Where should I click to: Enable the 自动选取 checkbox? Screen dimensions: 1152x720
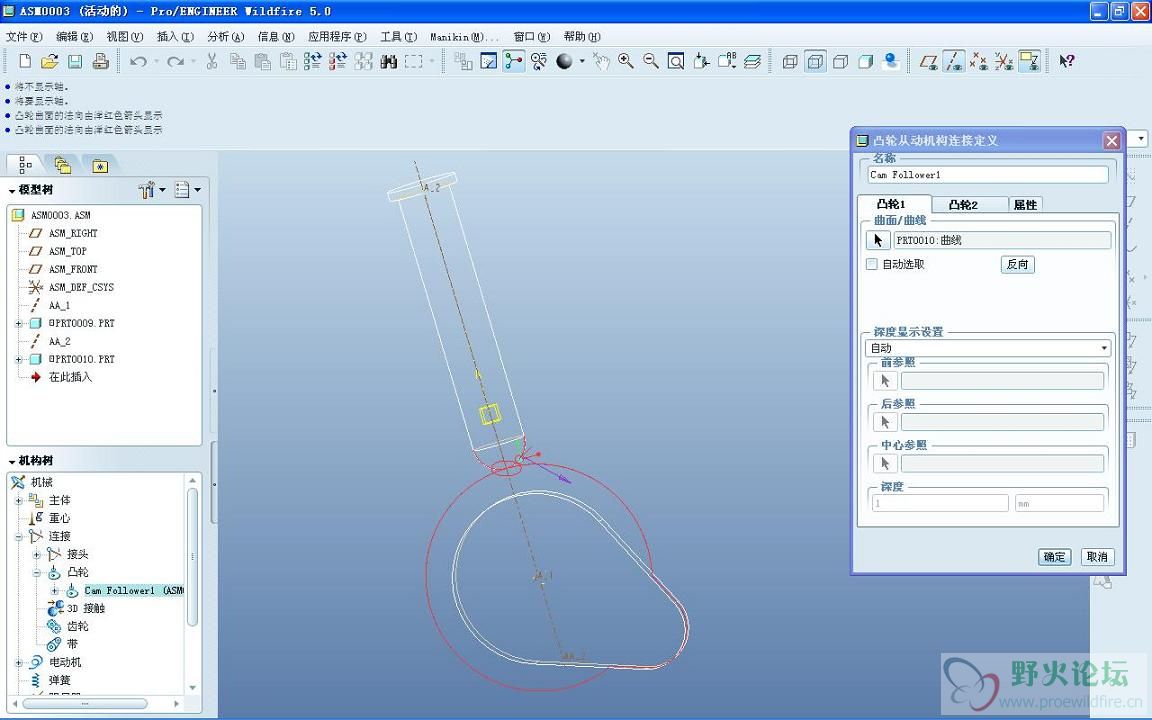click(x=872, y=264)
